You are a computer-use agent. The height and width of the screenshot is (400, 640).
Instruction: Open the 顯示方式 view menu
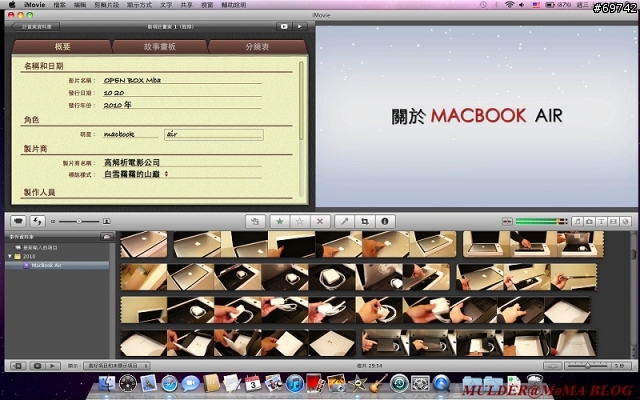coord(139,5)
